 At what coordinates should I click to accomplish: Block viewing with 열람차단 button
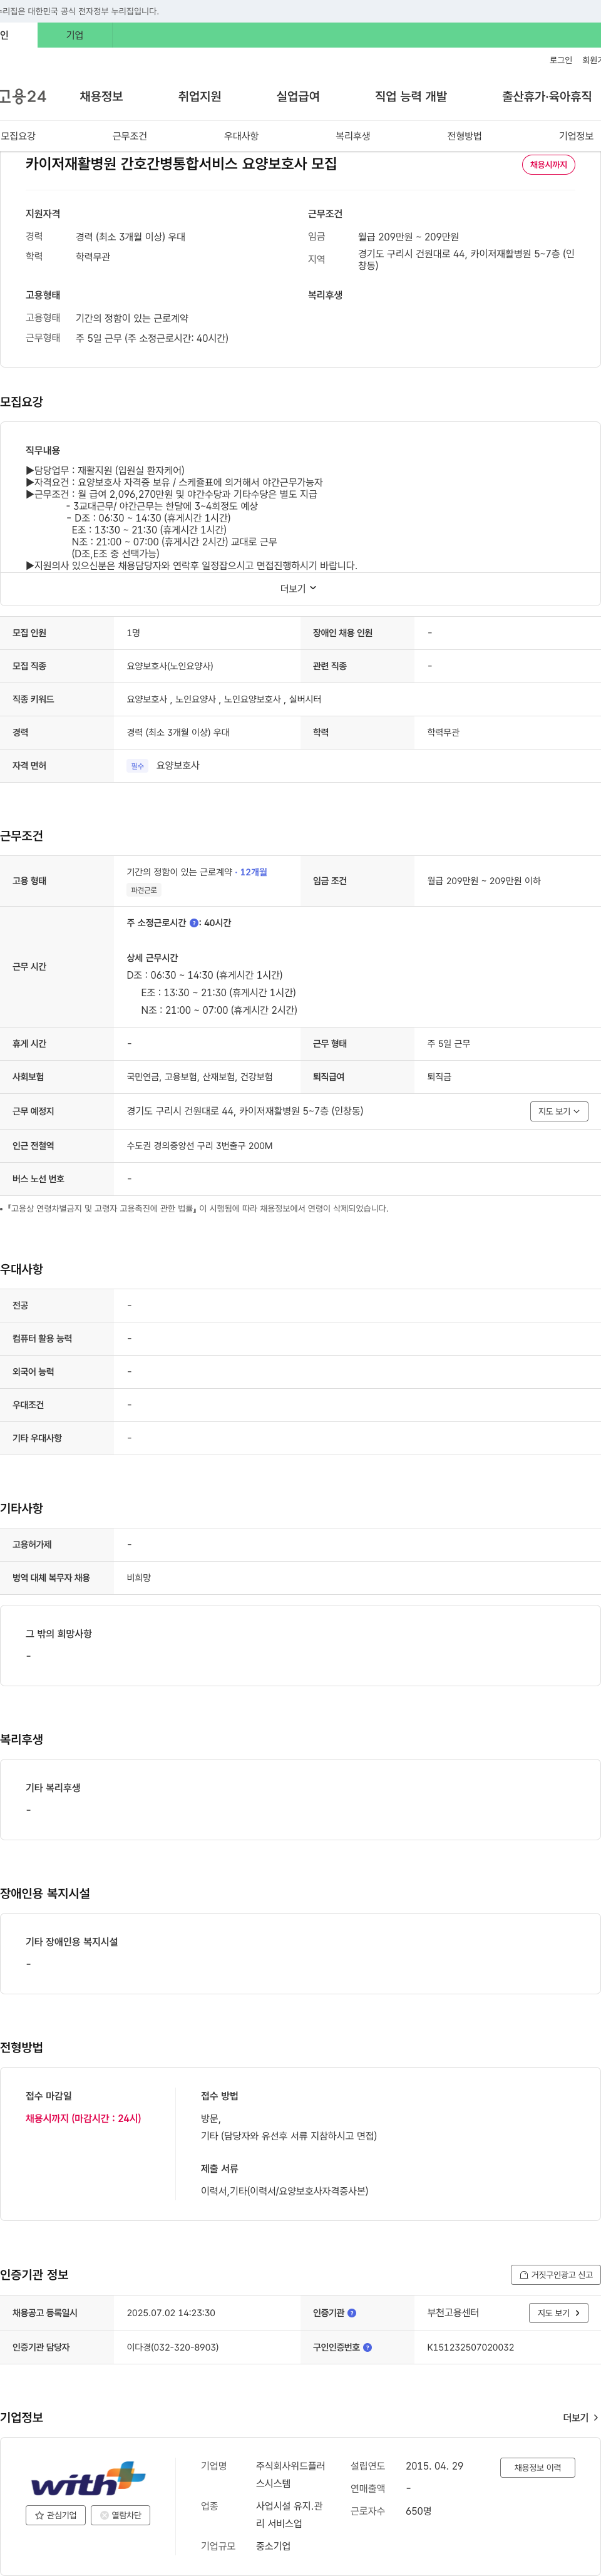[x=120, y=2515]
